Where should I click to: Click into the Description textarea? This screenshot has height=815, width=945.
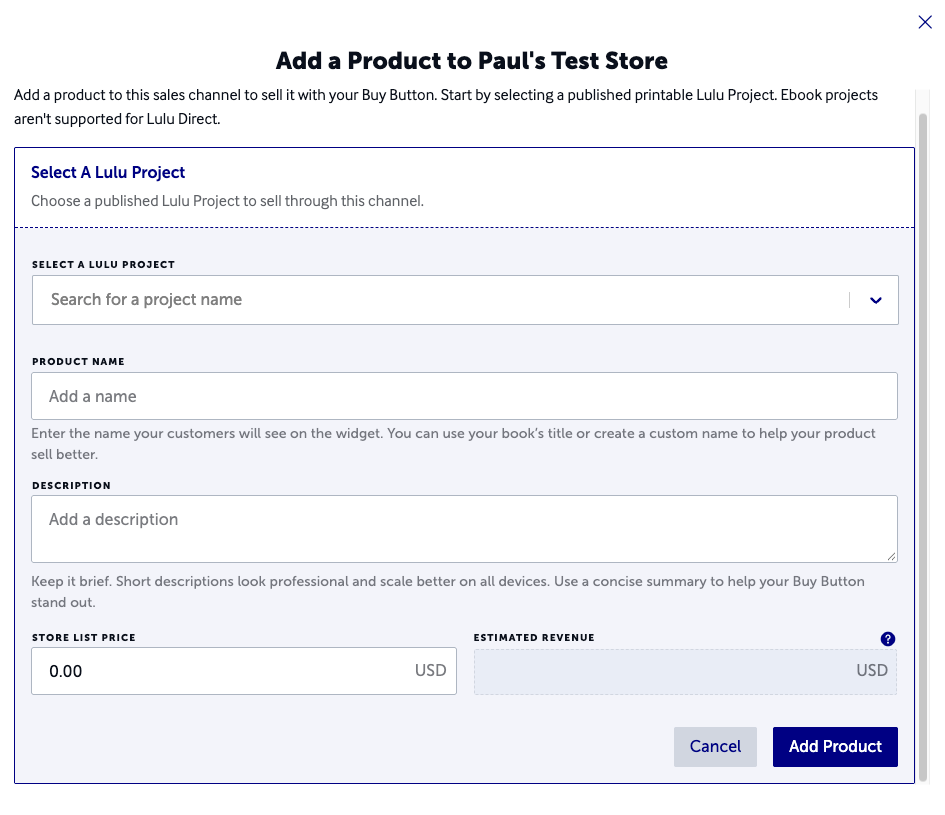pyautogui.click(x=464, y=529)
